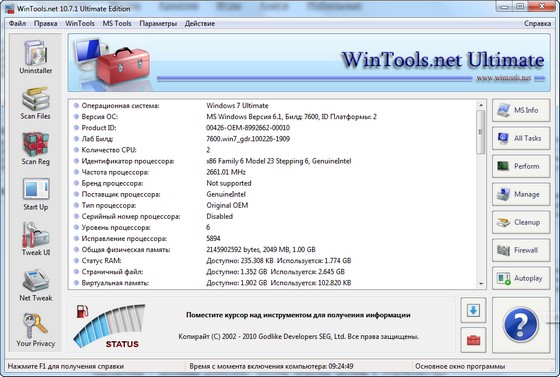560x377 pixels.
Task: Open the Firewall button
Action: point(521,250)
